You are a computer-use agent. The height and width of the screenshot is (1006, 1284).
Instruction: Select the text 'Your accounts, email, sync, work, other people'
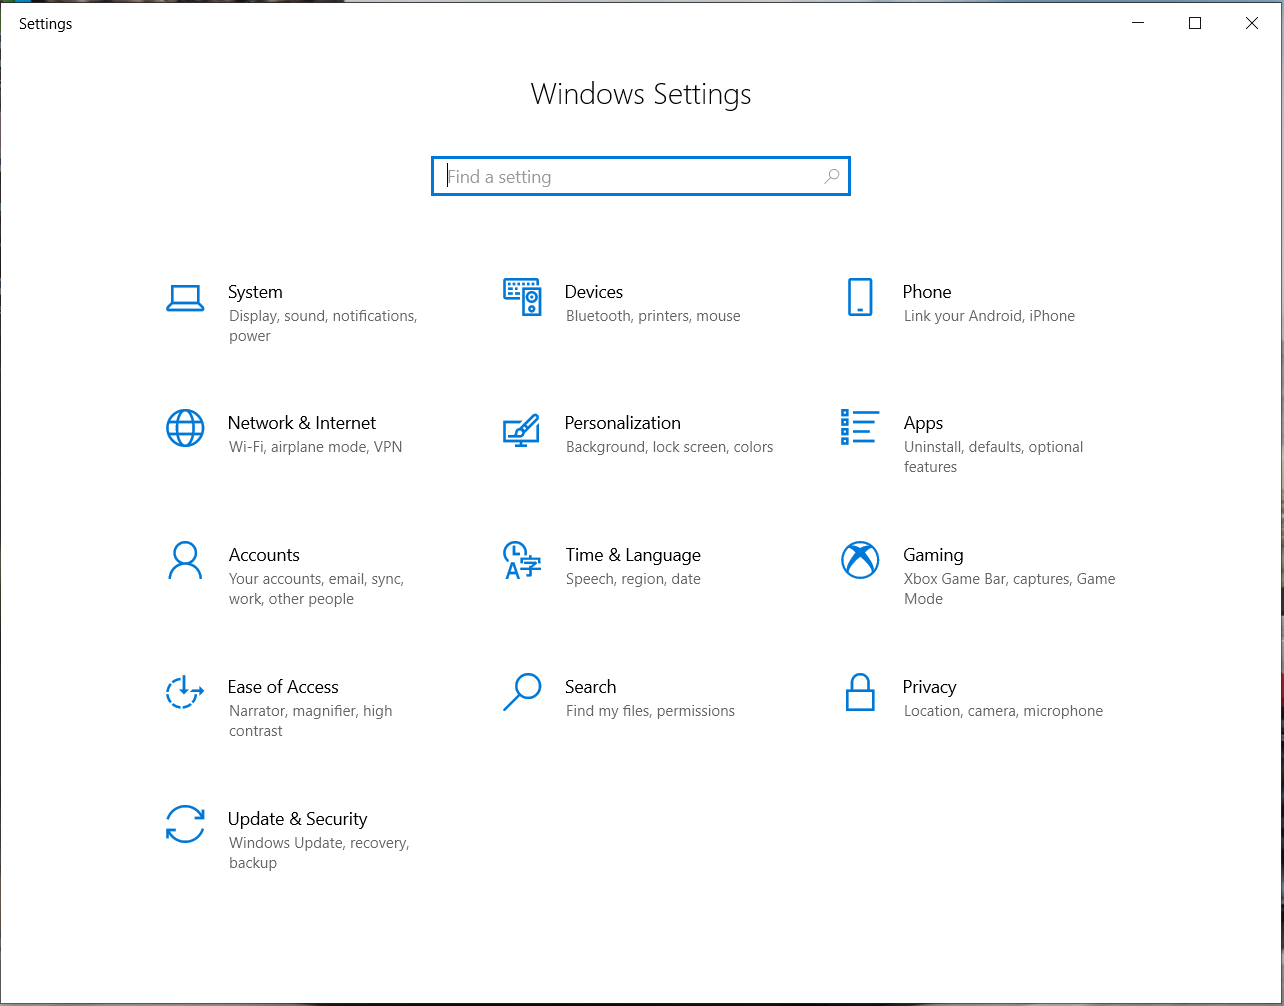(x=316, y=589)
